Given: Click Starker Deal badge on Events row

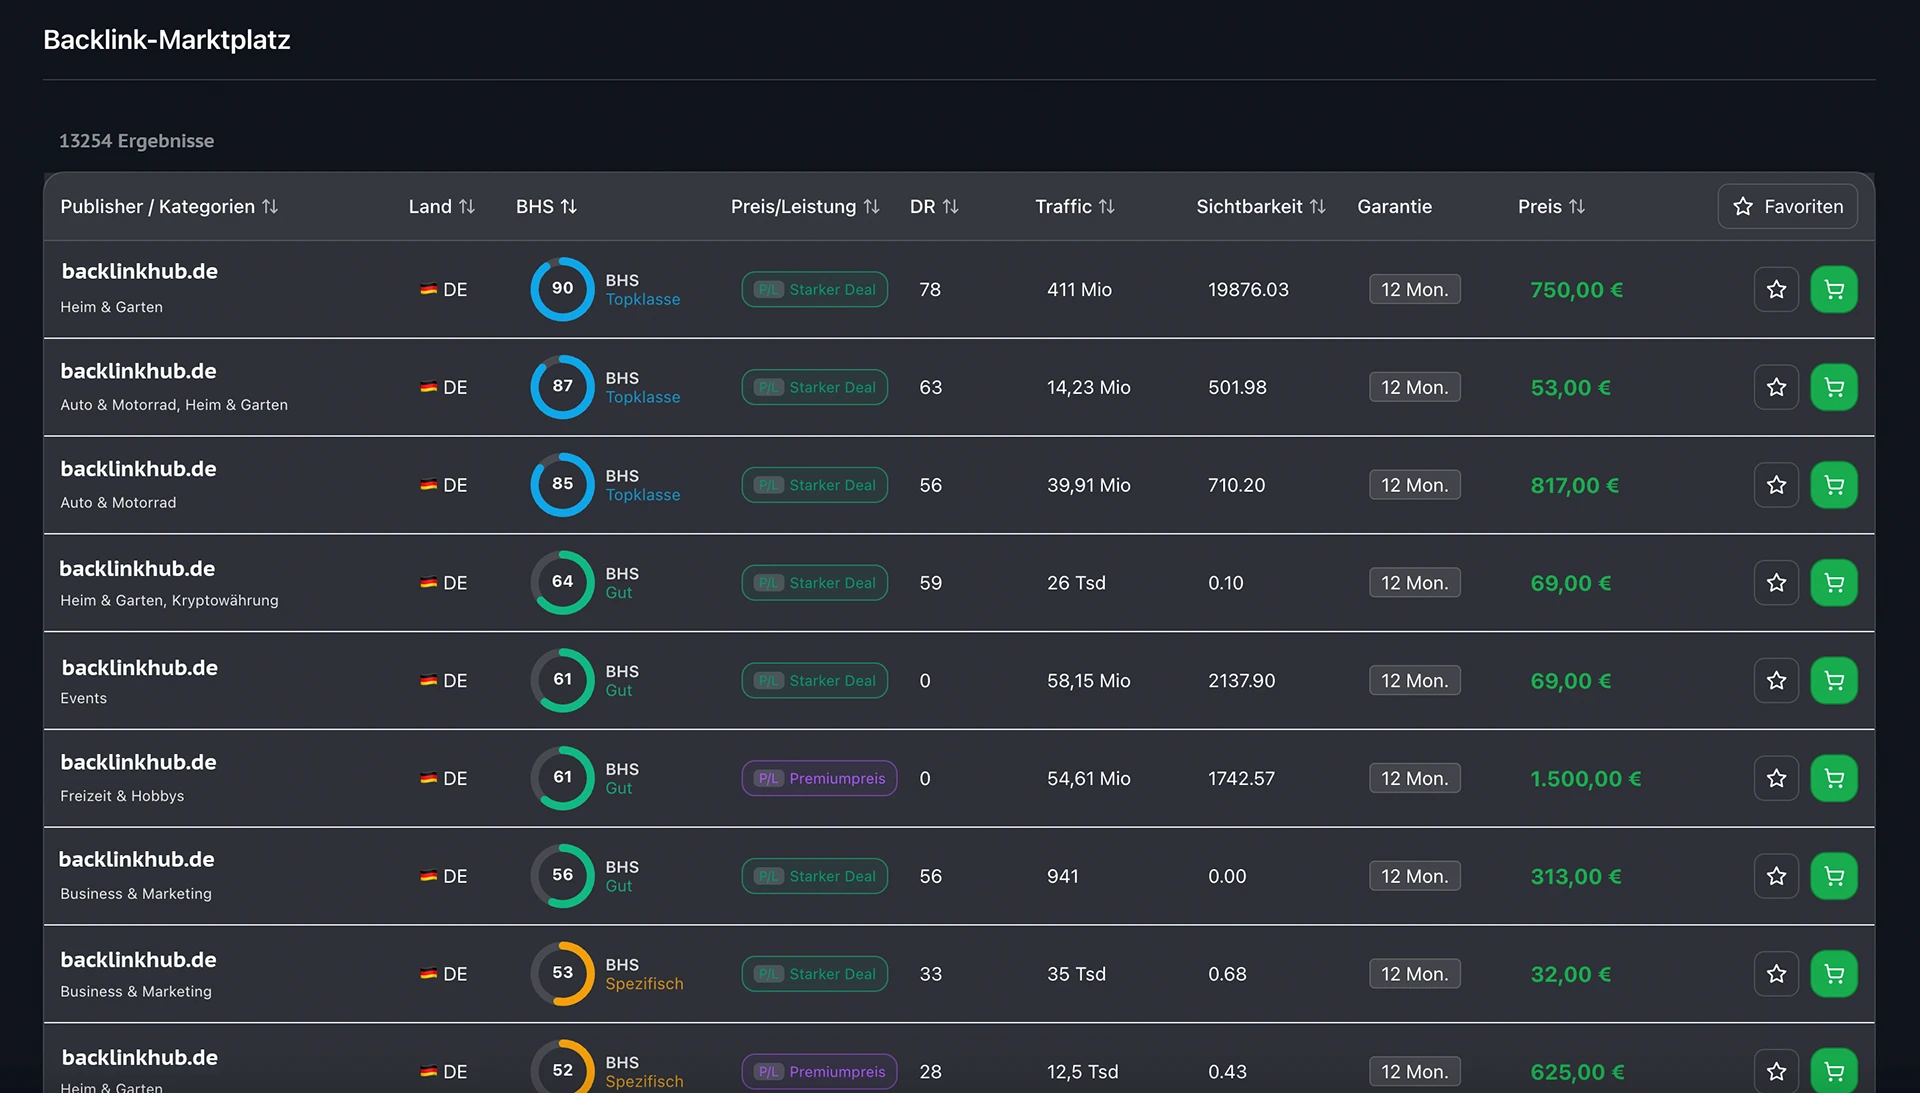Looking at the screenshot, I should (814, 681).
